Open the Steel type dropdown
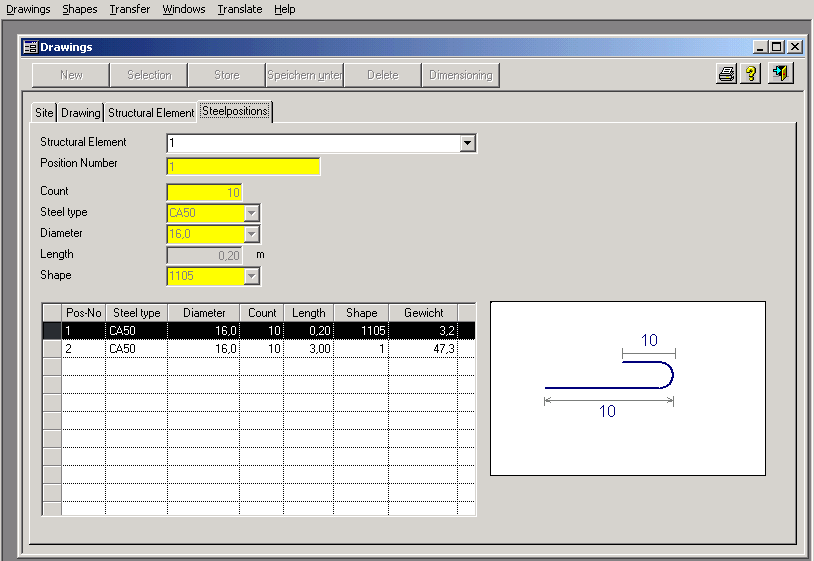Viewport: 814px width, 561px height. coord(252,213)
